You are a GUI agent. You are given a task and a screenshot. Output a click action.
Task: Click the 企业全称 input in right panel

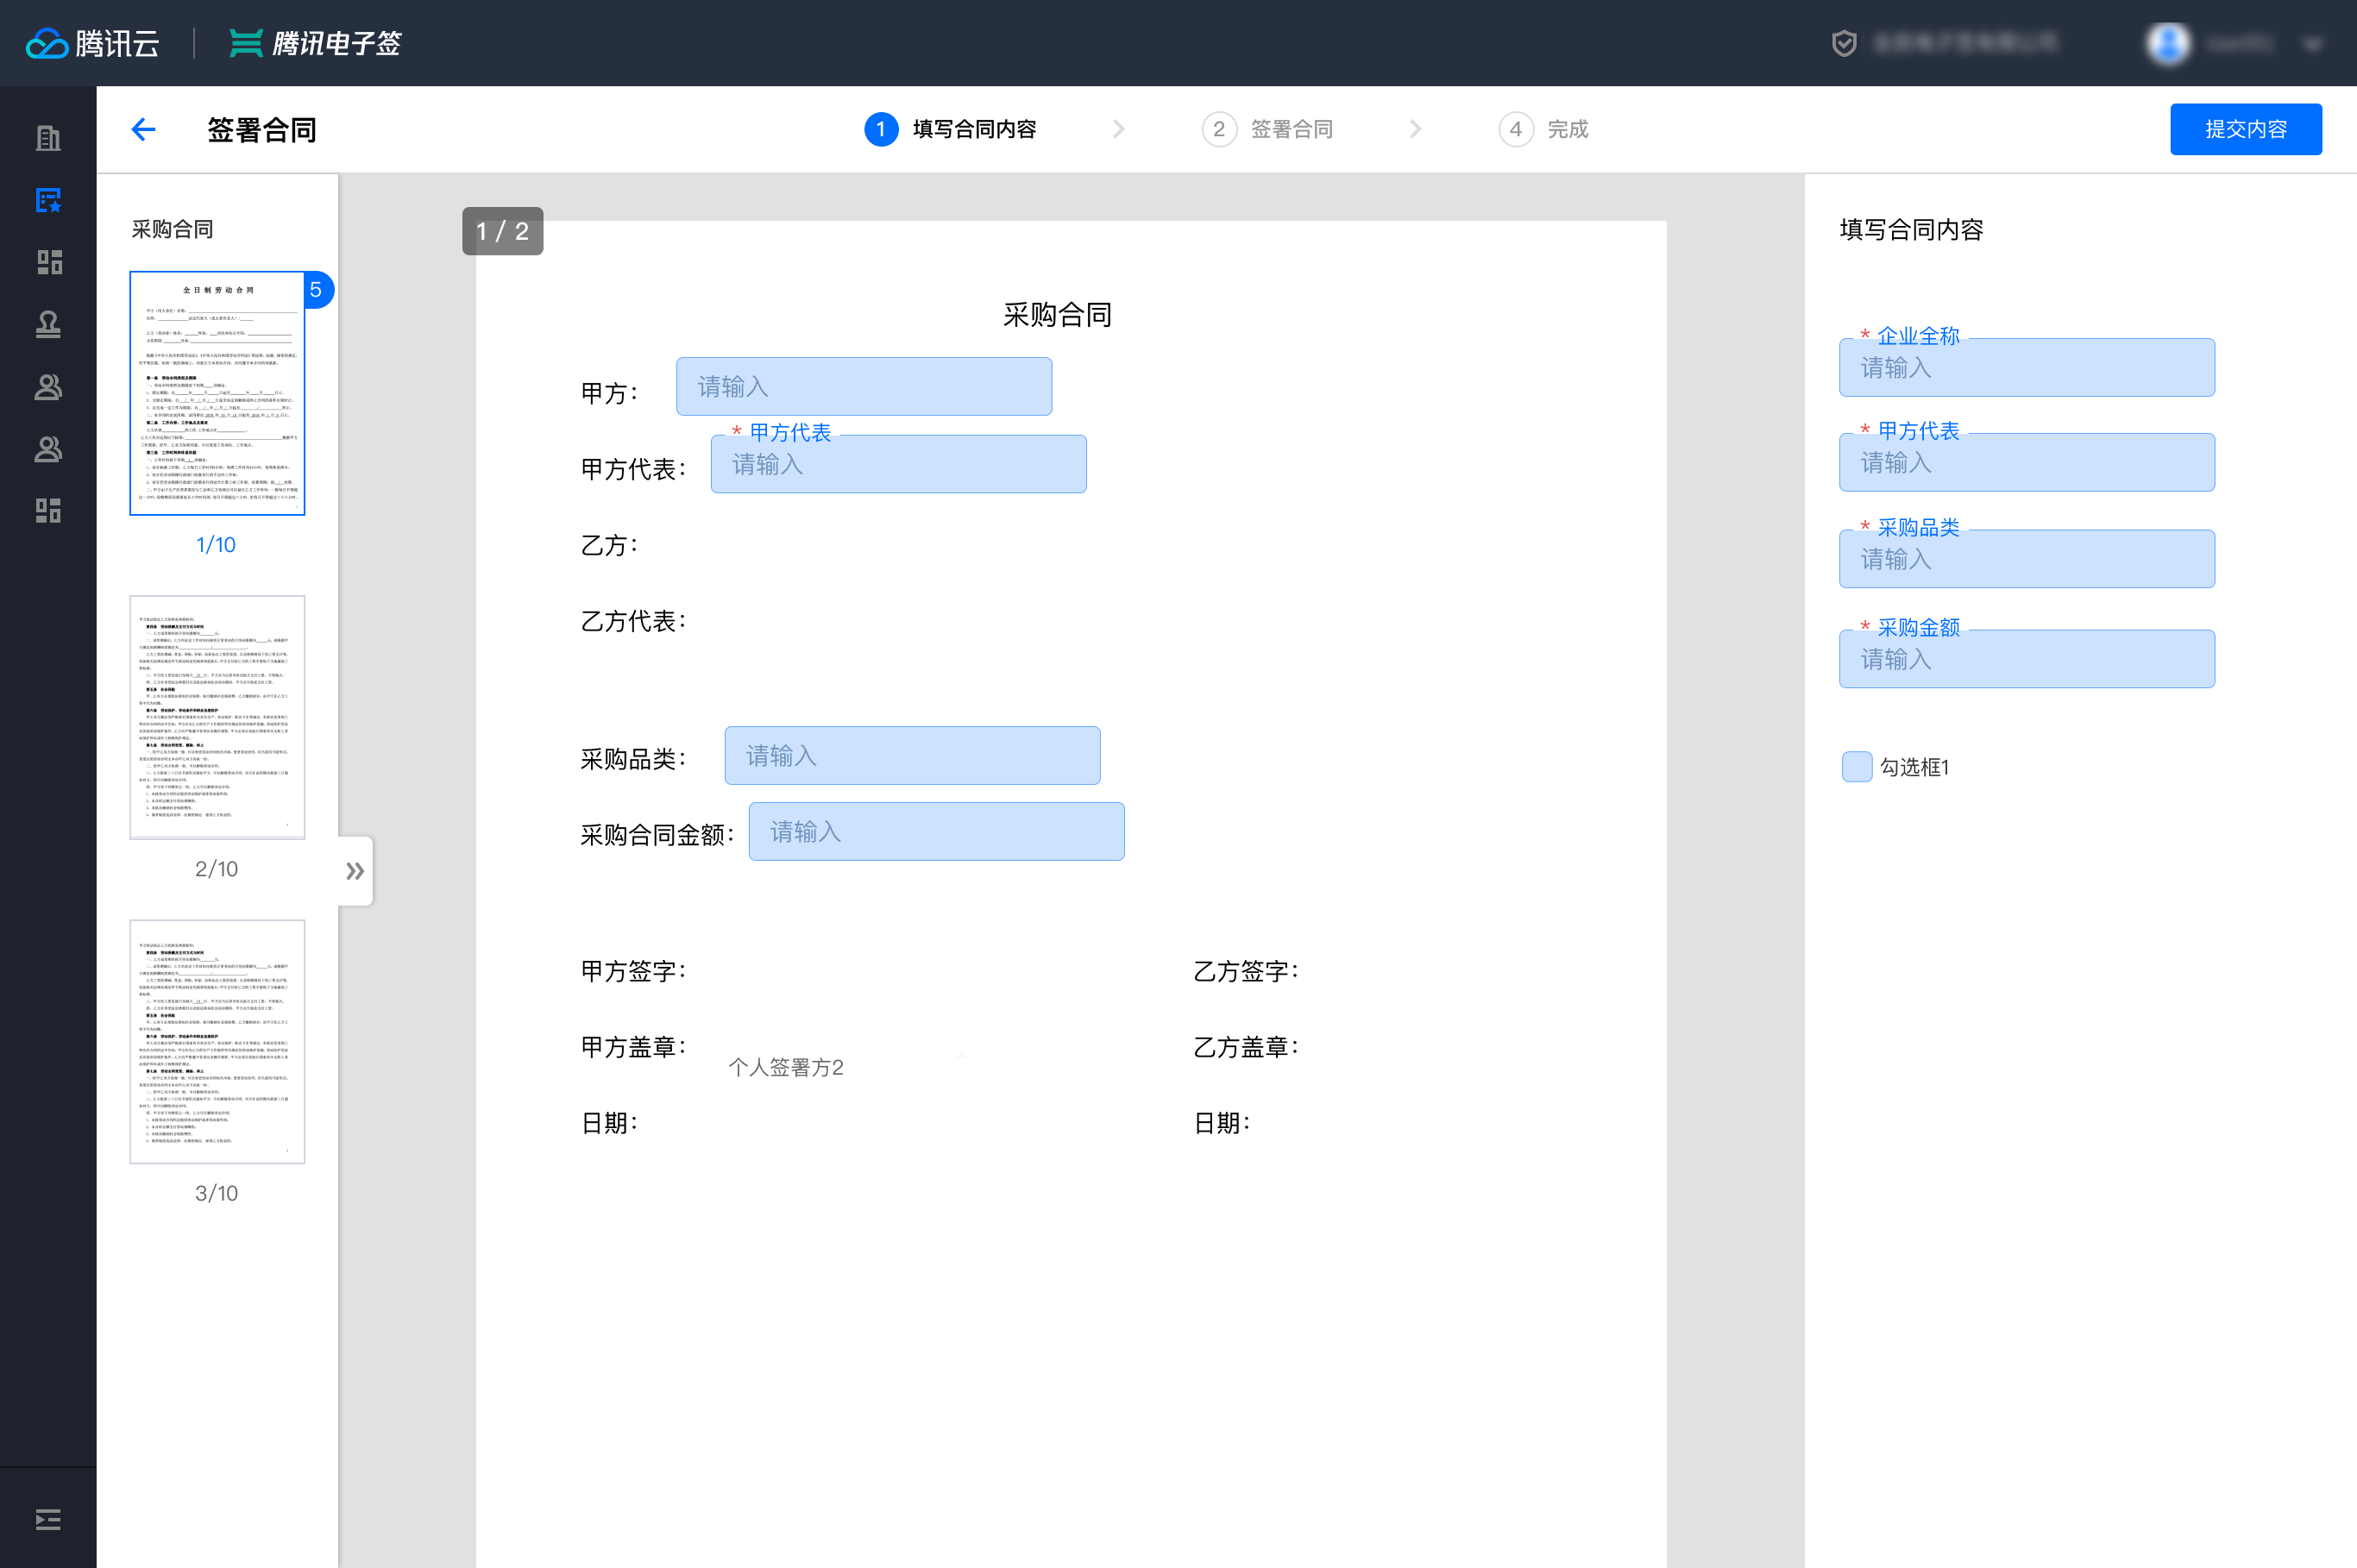pyautogui.click(x=2026, y=368)
